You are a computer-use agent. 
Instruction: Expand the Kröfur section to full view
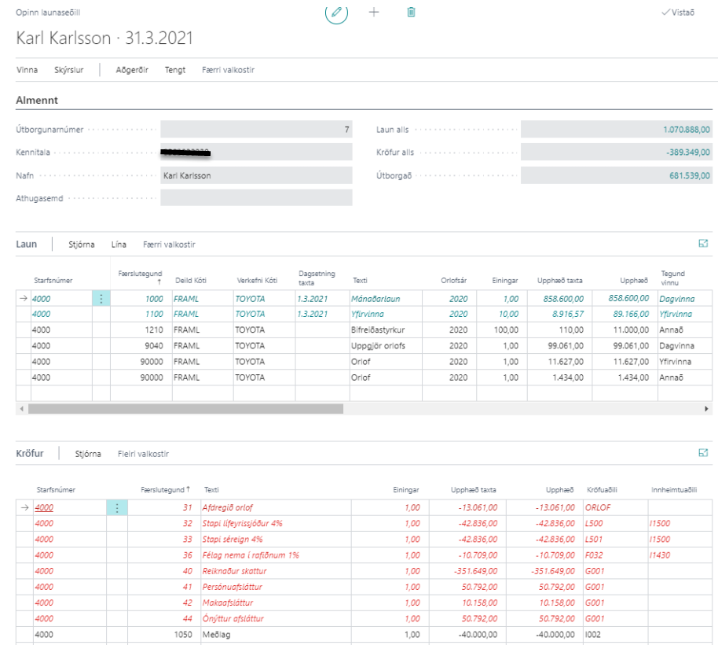click(703, 453)
